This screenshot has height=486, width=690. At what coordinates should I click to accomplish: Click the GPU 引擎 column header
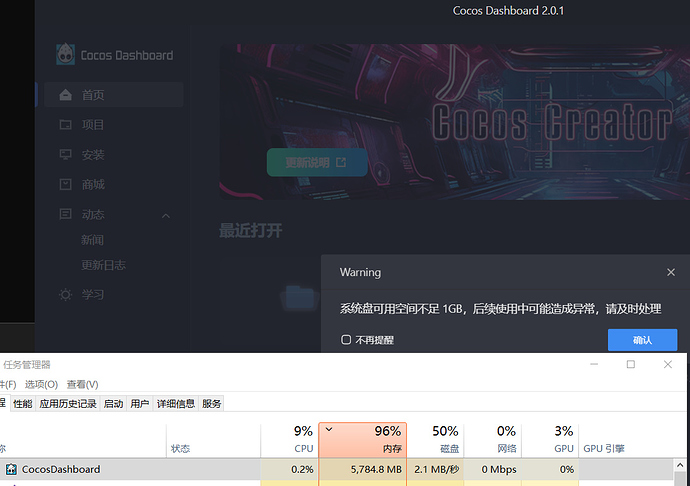pyautogui.click(x=604, y=449)
